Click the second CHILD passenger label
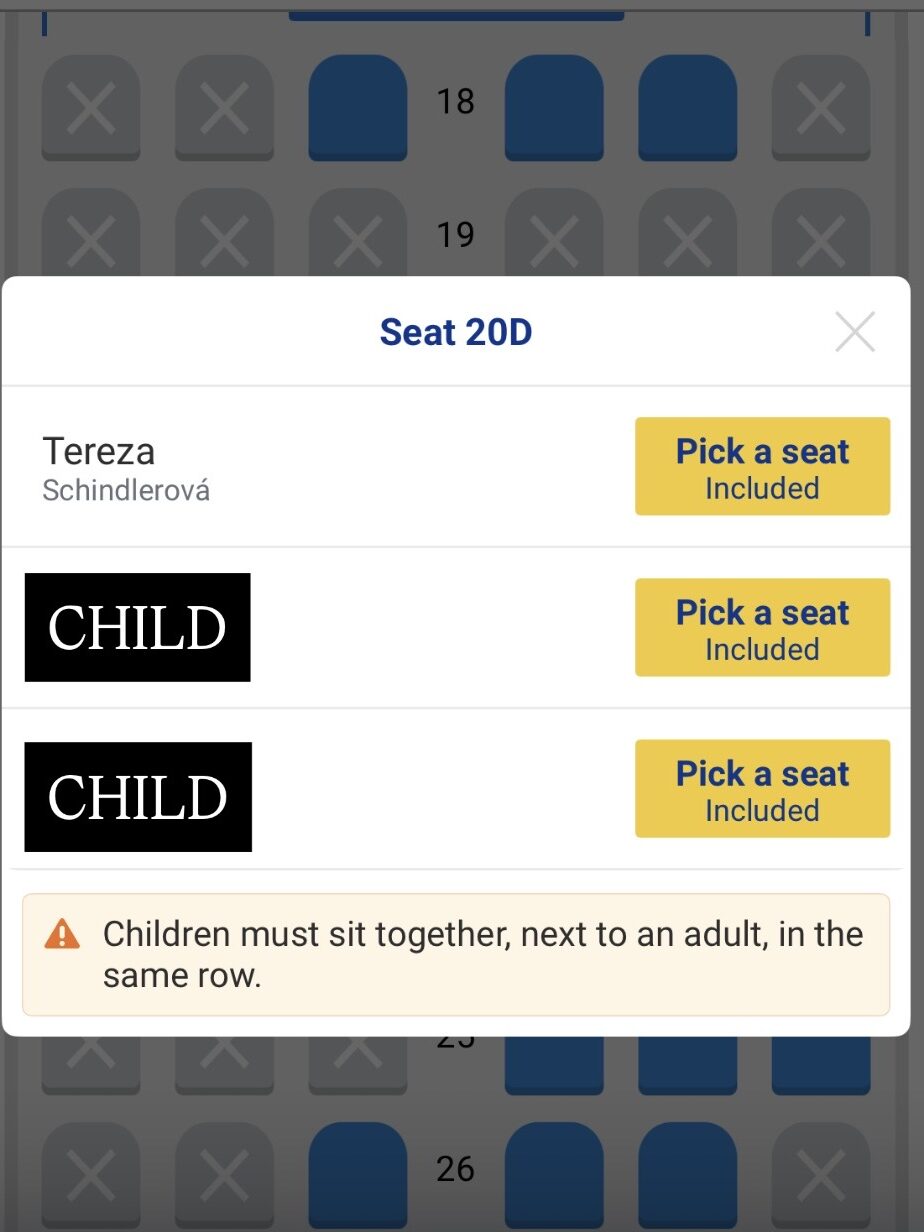Viewport: 924px width, 1232px height. 138,797
